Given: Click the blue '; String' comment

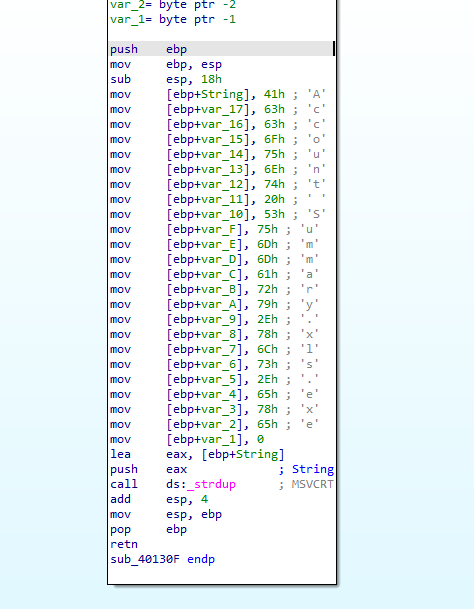Looking at the screenshot, I should (x=306, y=470).
